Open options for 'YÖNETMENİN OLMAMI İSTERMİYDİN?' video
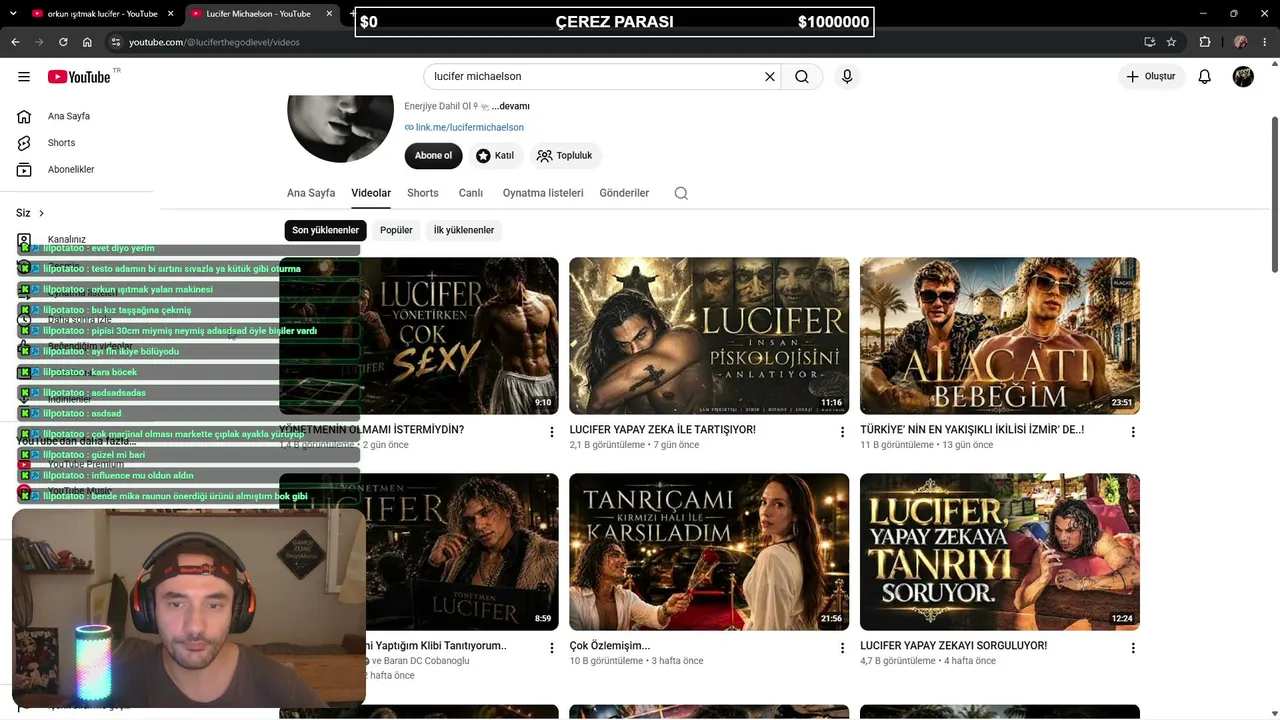 pos(551,432)
